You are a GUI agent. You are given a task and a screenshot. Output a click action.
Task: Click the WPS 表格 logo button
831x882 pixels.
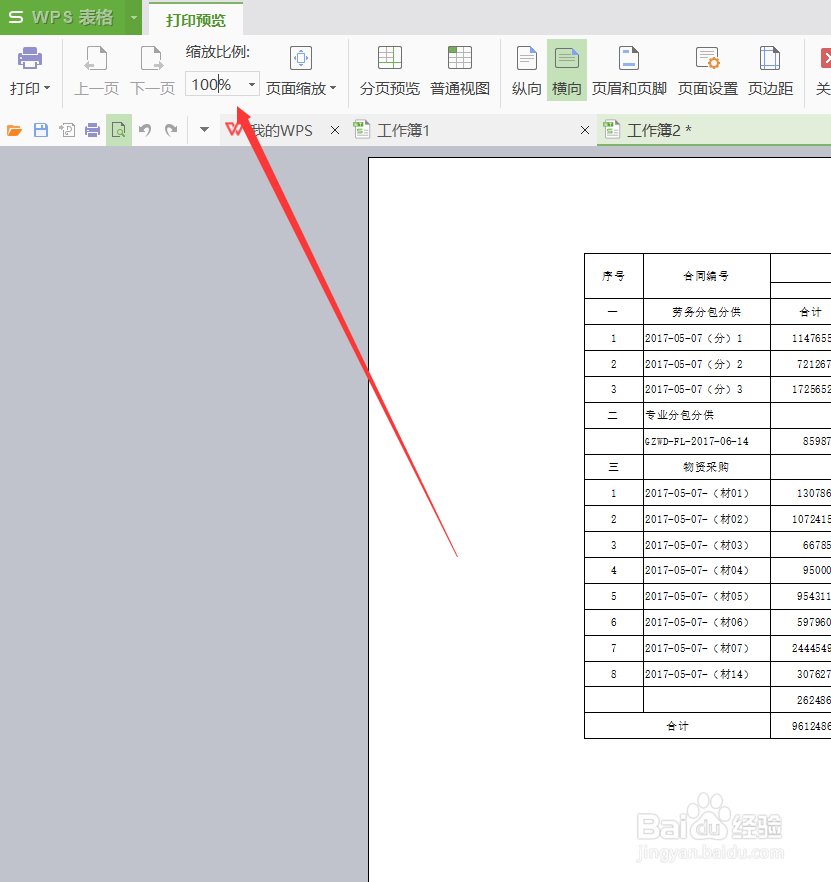[x=63, y=17]
